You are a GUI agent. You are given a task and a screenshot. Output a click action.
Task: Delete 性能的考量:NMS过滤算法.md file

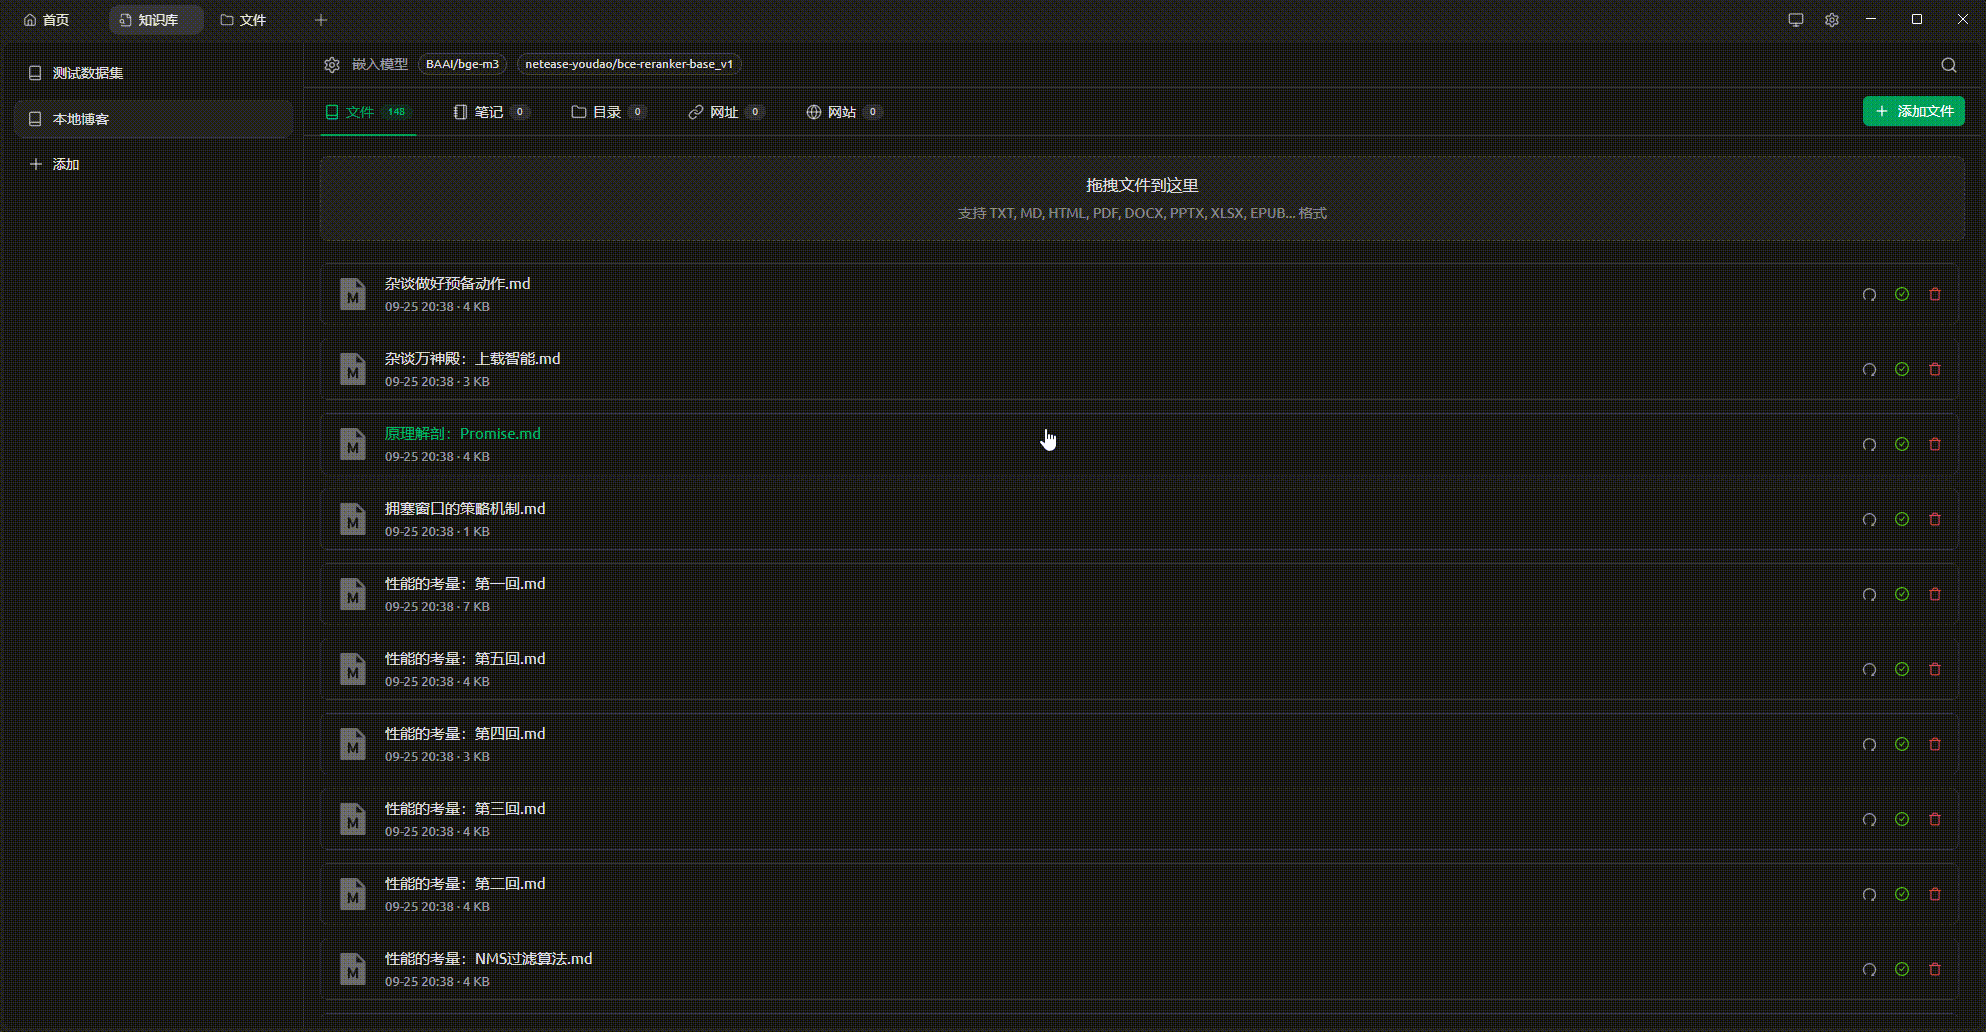click(1934, 969)
